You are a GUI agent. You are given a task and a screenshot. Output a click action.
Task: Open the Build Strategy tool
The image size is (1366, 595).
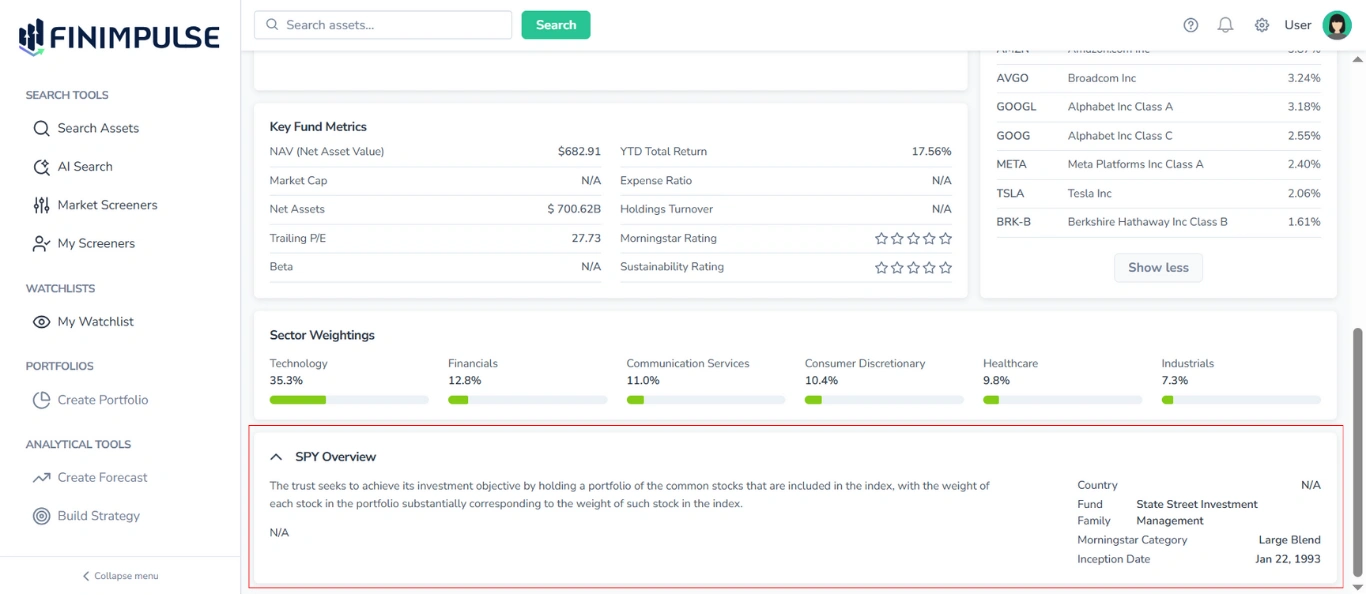[x=100, y=515]
